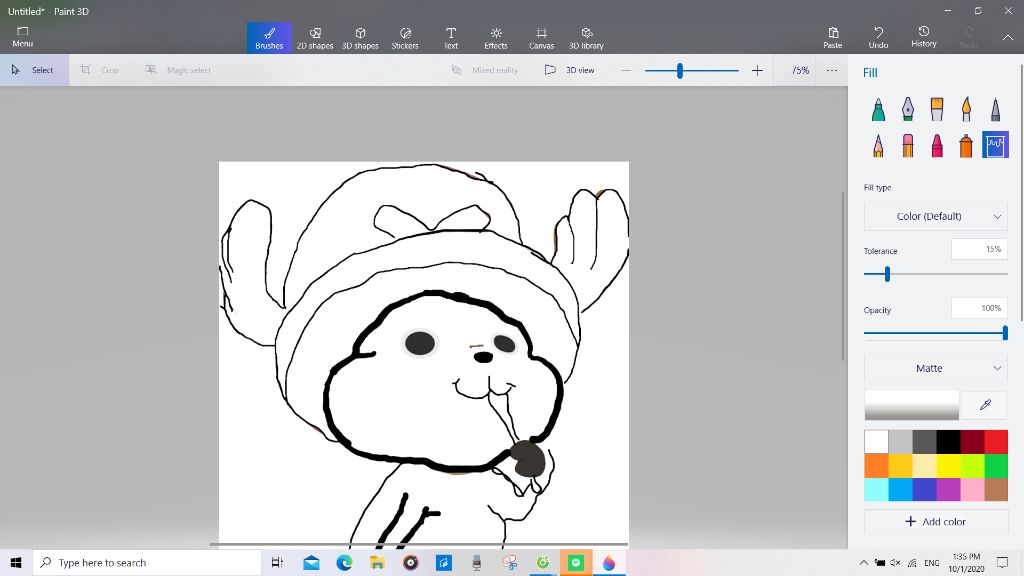Open the Brushes tab
This screenshot has width=1024, height=576.
click(x=269, y=38)
